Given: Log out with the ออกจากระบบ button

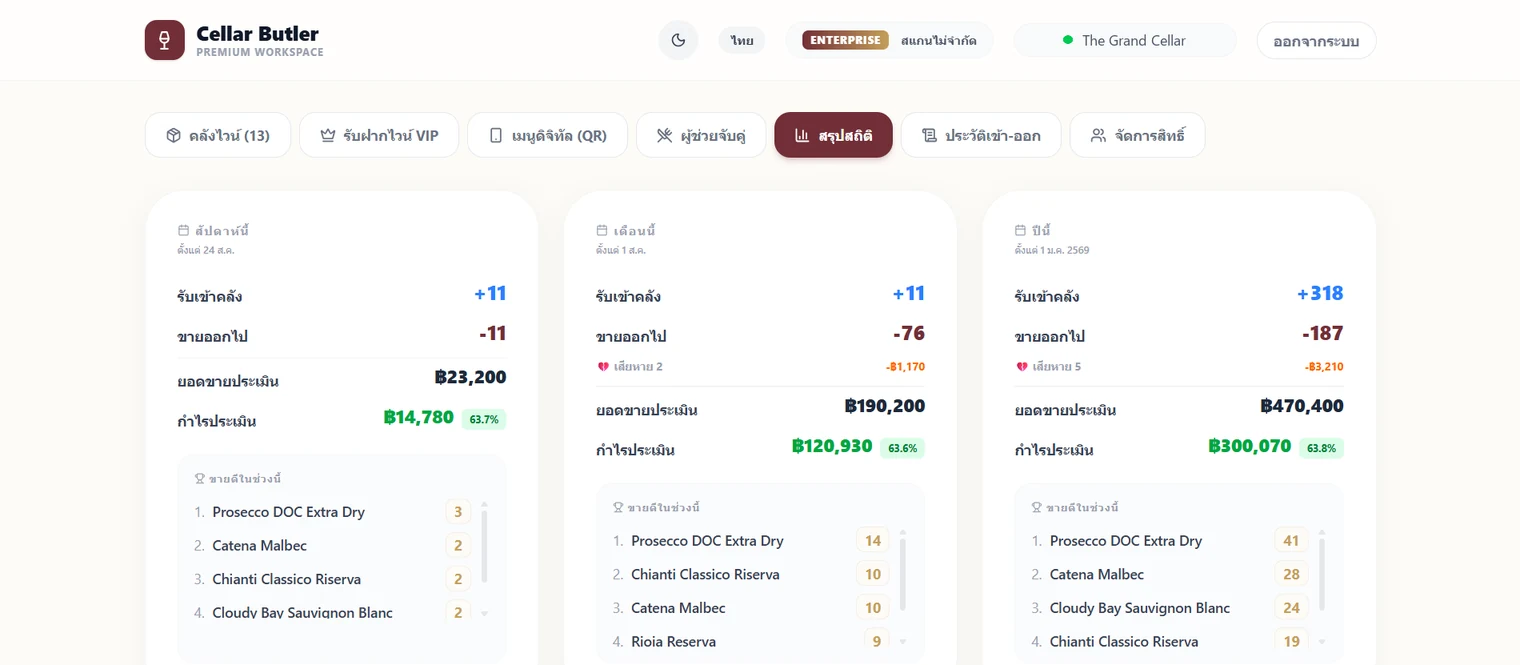Looking at the screenshot, I should tap(1316, 41).
